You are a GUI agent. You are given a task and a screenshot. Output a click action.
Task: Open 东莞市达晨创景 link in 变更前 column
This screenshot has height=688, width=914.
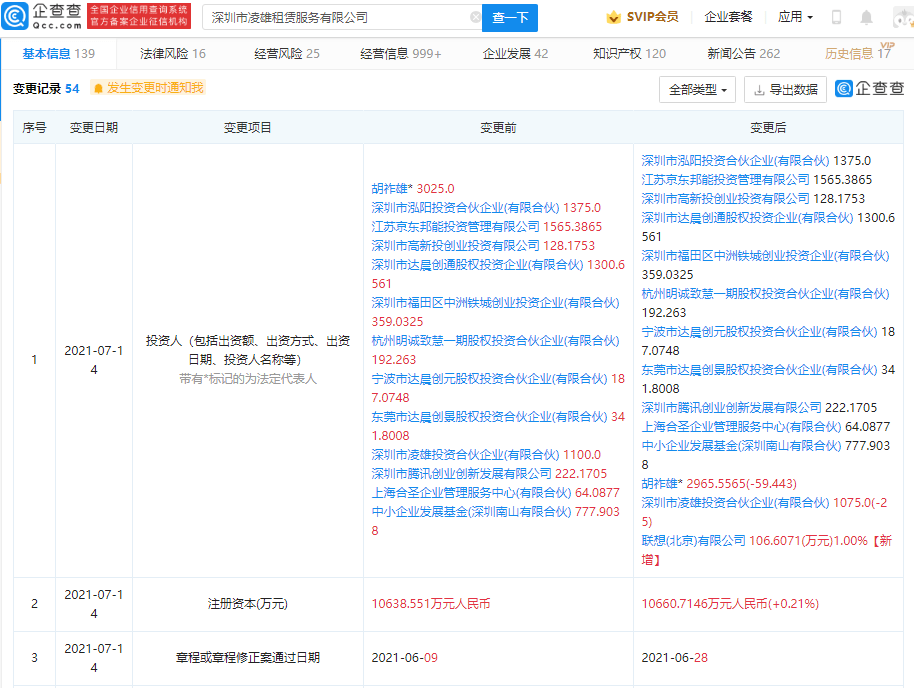489,417
